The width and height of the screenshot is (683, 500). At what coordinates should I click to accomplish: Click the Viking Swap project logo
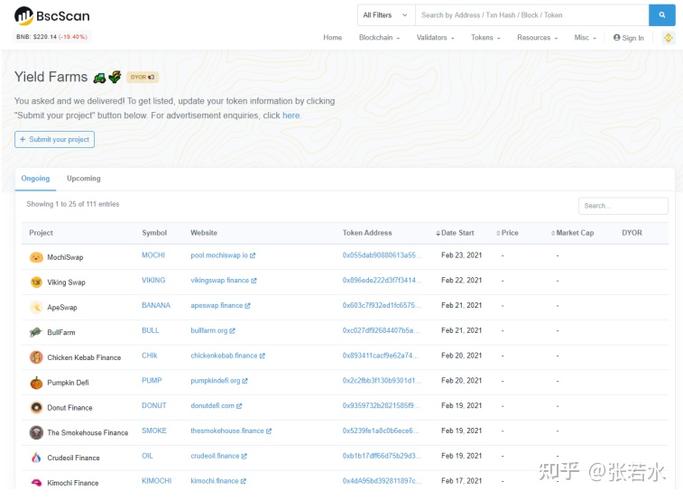pos(37,282)
